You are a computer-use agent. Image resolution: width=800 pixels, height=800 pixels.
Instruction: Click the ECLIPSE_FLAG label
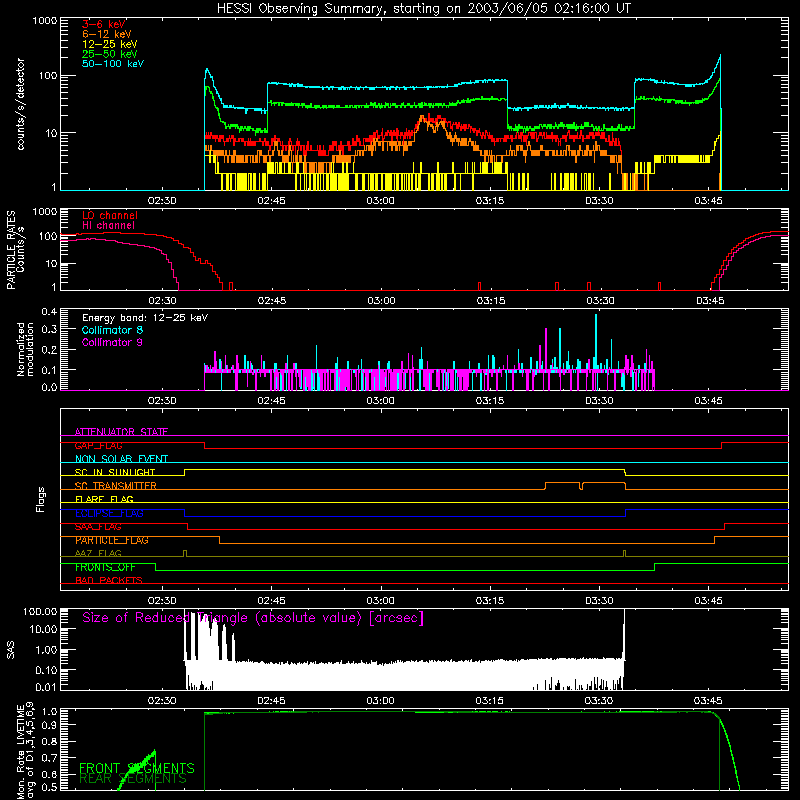point(109,513)
